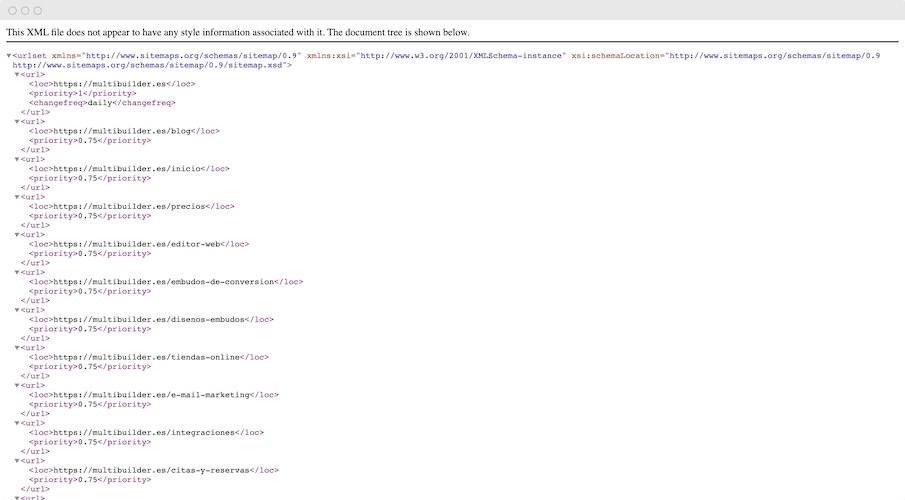Collapse the url entry for e-mail-marketing
The image size is (905, 500).
17,385
